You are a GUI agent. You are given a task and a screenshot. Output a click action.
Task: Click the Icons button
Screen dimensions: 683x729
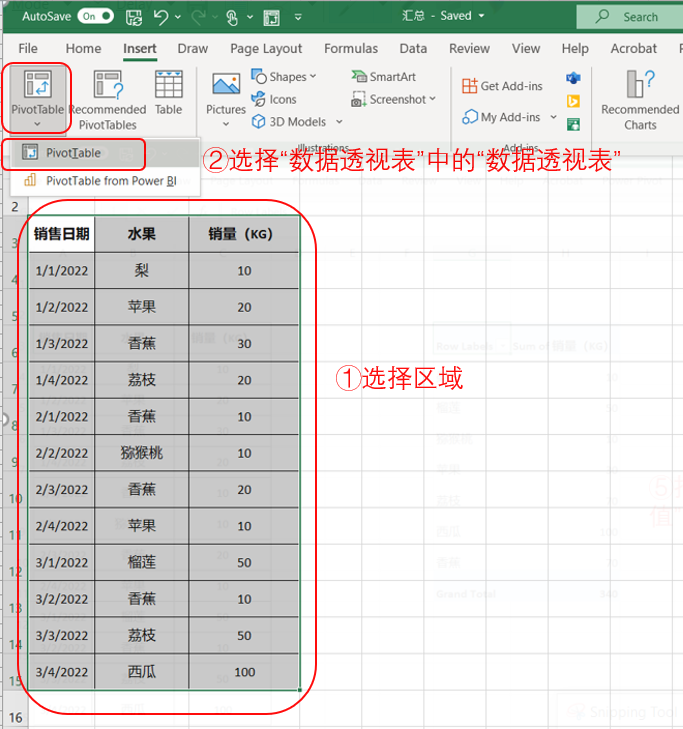pyautogui.click(x=273, y=99)
